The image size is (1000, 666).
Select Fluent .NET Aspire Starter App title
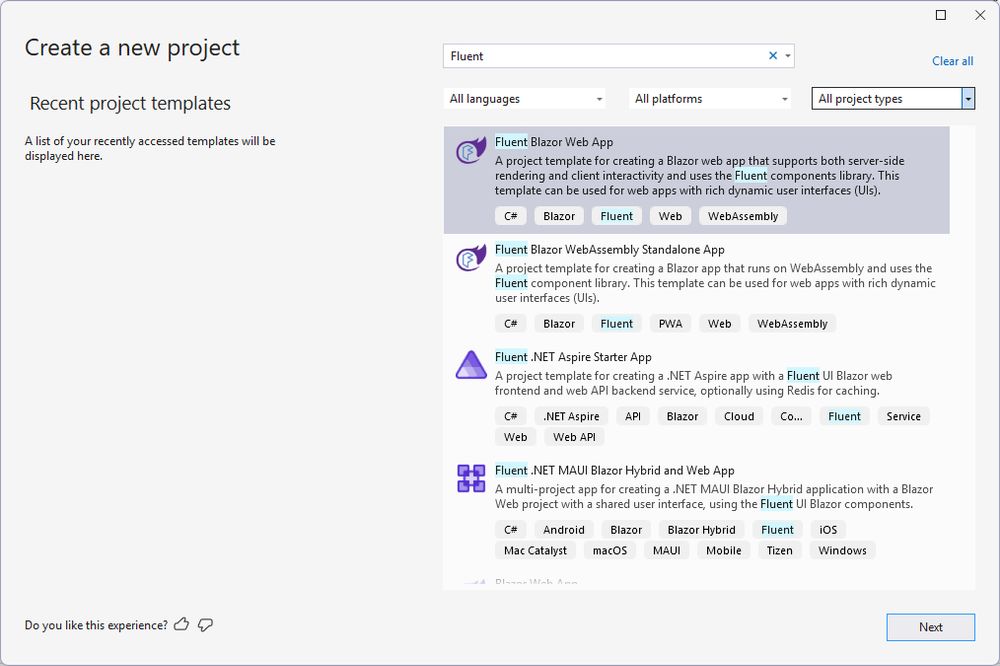(x=573, y=357)
